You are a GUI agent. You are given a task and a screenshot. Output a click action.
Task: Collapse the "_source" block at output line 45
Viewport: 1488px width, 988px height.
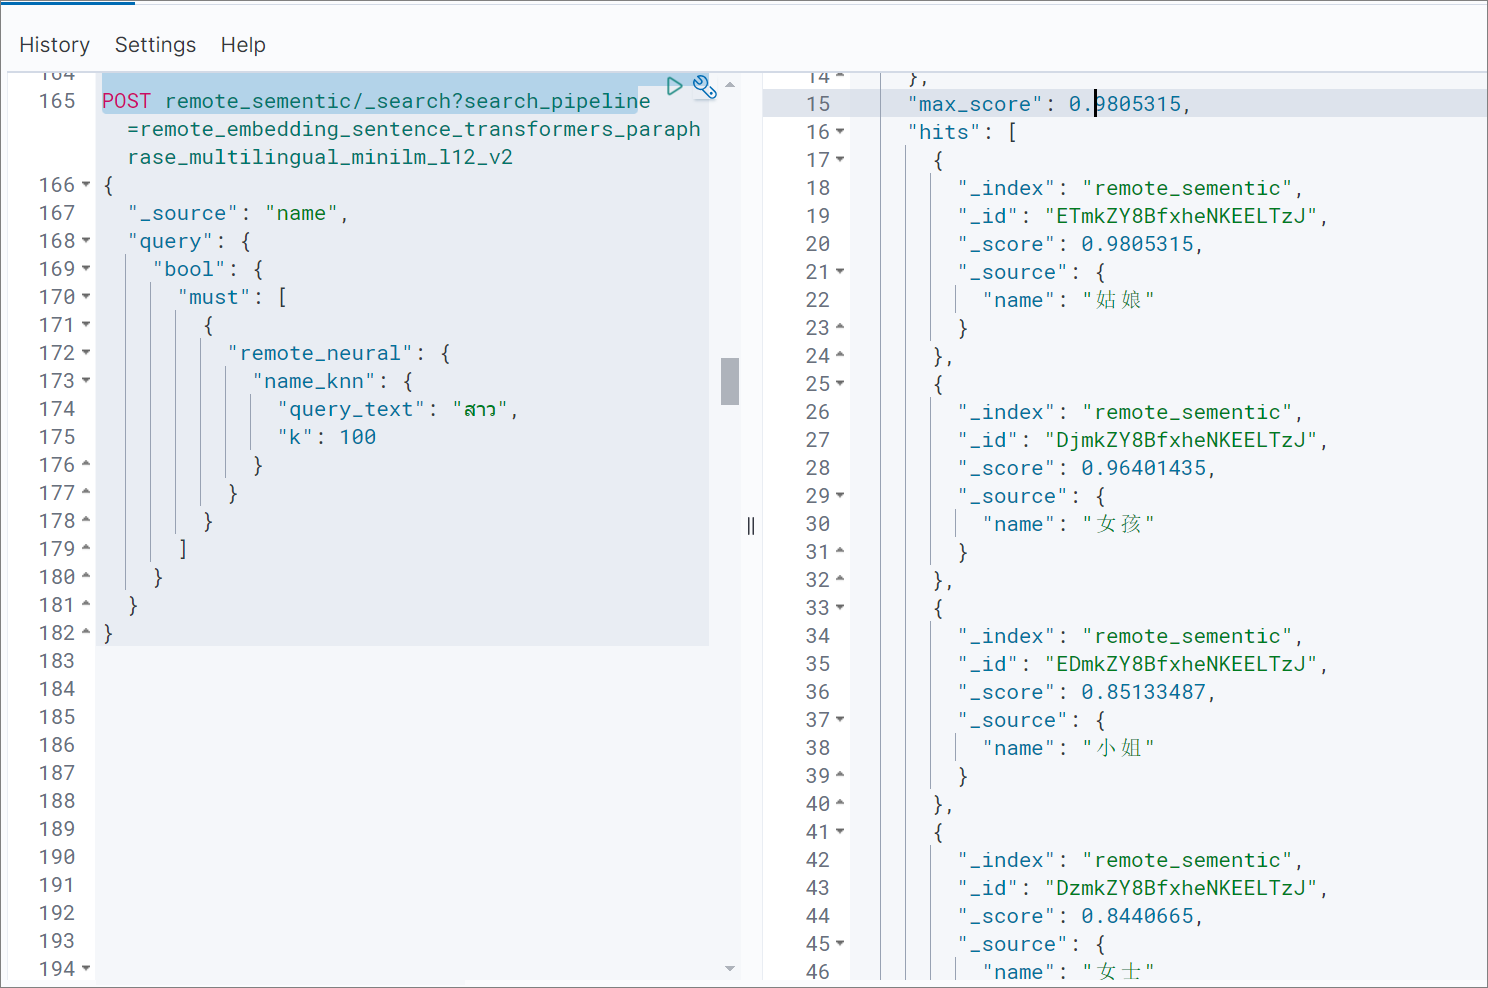[x=840, y=944]
